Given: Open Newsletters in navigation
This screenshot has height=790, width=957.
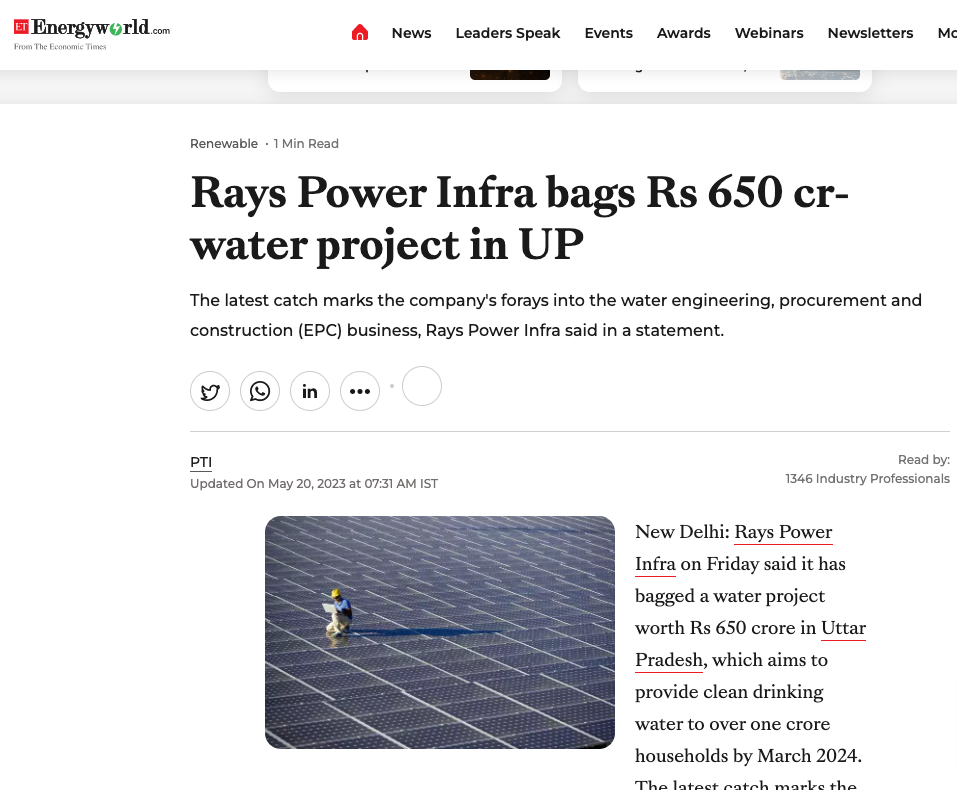Looking at the screenshot, I should (870, 33).
